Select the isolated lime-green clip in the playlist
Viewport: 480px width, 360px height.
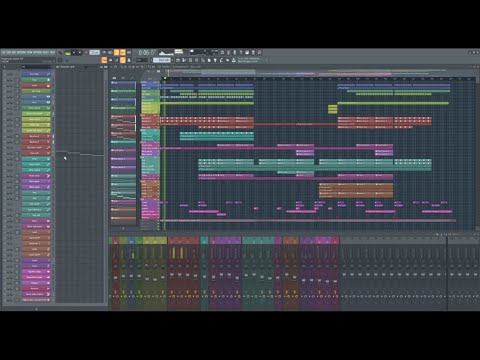(333, 109)
